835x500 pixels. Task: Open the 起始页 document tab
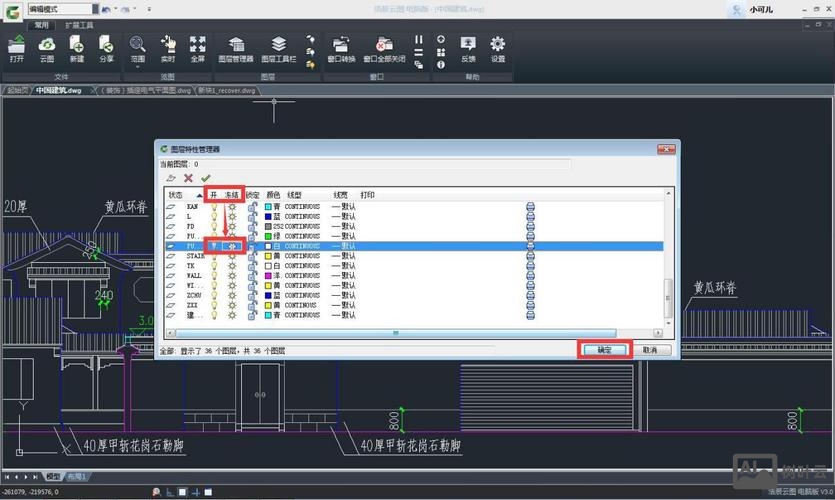tap(18, 91)
